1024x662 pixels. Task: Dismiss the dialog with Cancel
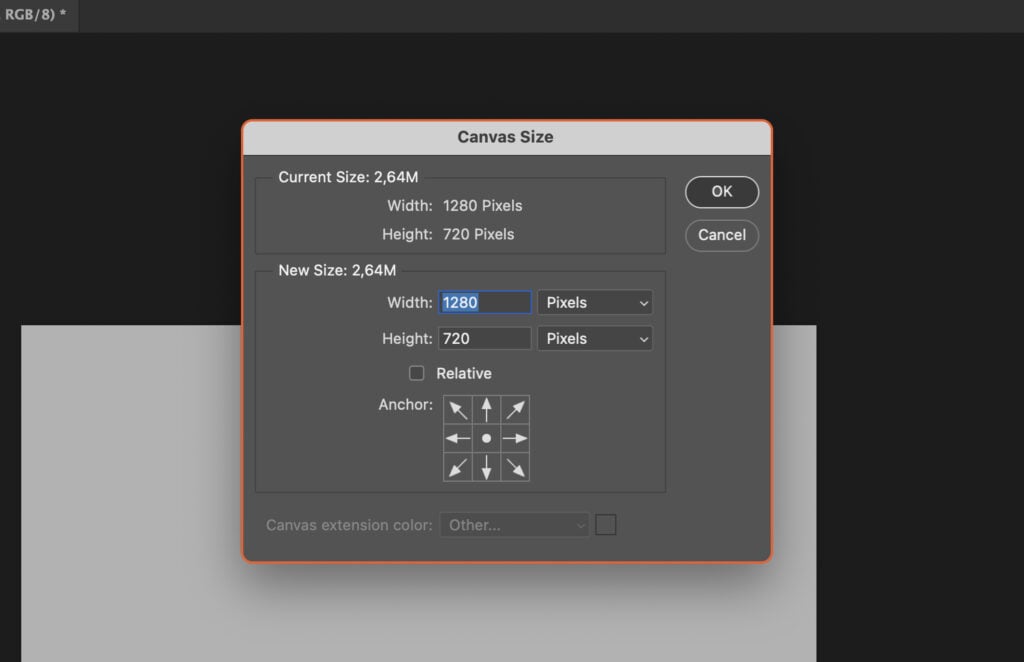click(721, 235)
